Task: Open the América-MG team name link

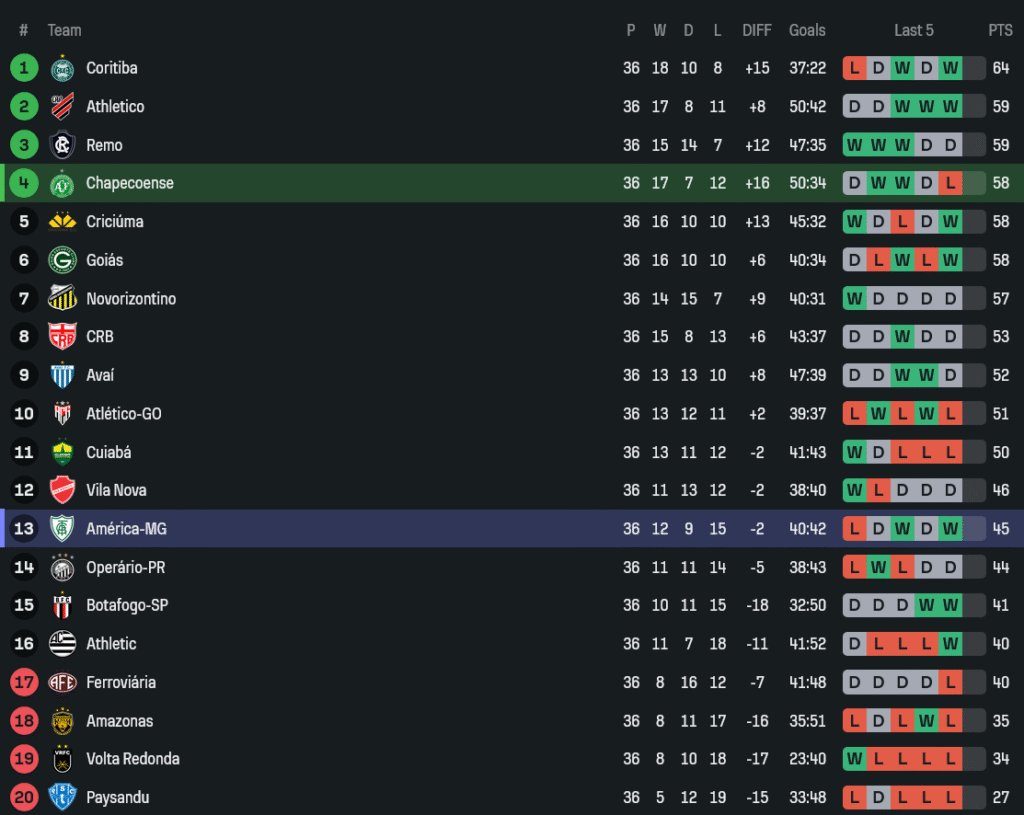Action: 126,529
